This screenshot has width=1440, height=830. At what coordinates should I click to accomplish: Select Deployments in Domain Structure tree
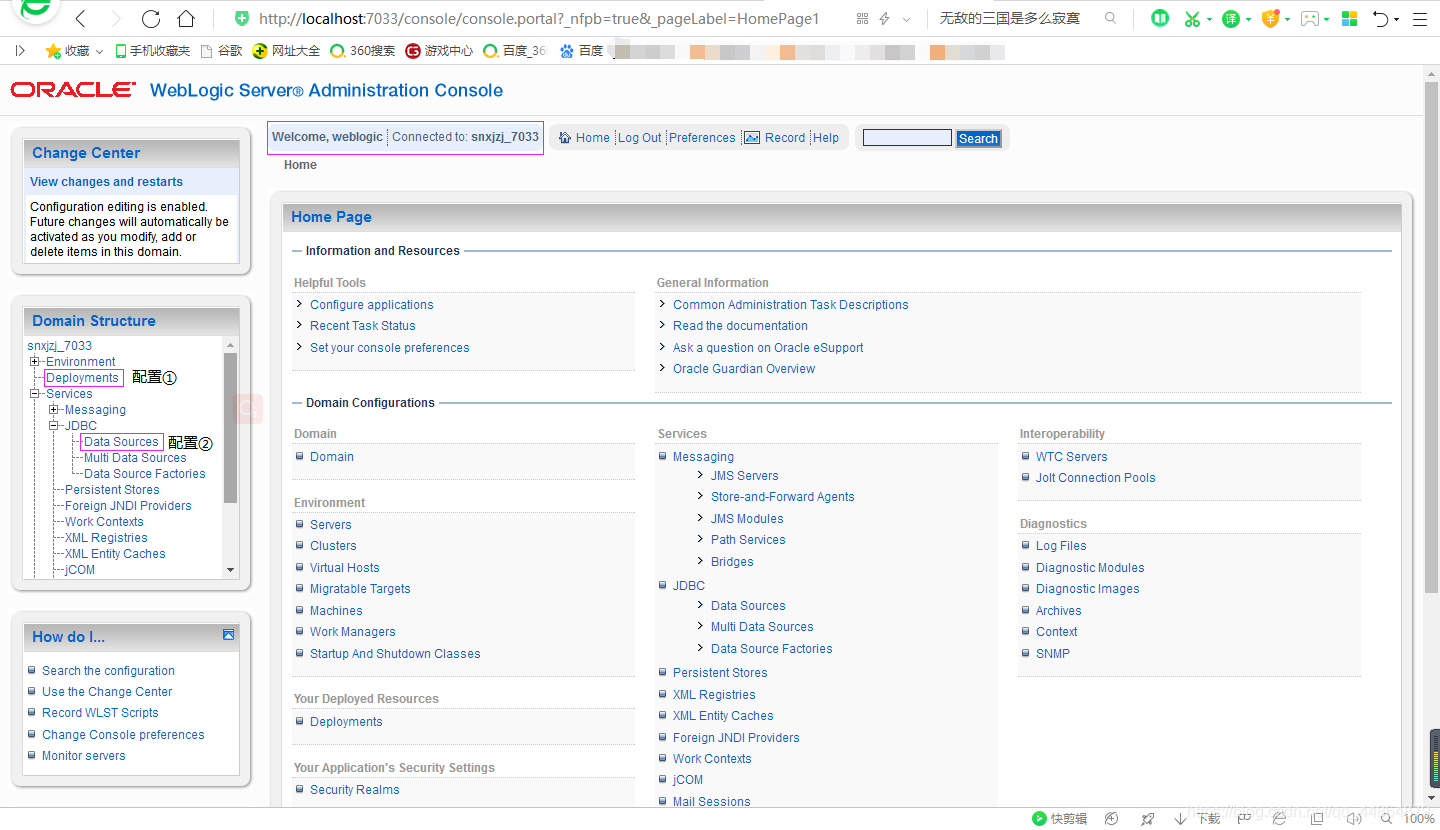click(x=82, y=378)
